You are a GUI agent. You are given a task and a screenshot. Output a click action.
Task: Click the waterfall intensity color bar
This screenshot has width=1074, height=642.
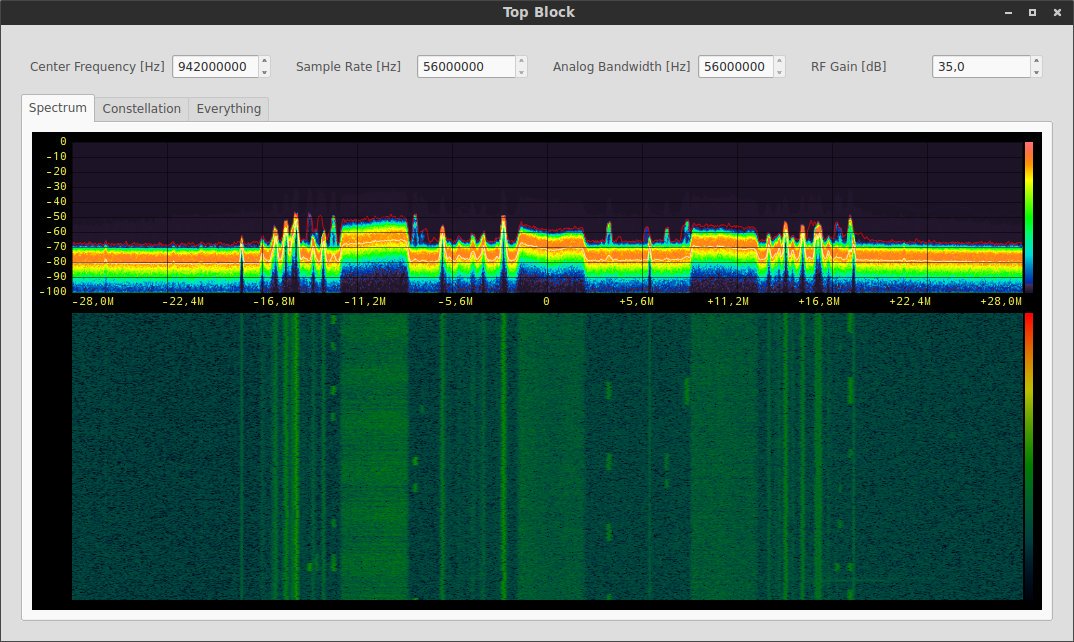(1028, 456)
